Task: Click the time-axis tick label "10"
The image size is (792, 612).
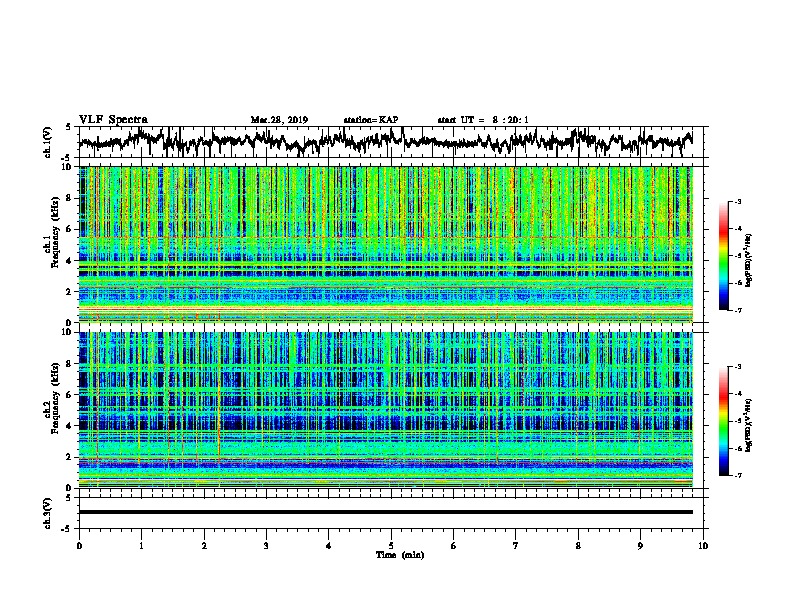Action: click(703, 546)
